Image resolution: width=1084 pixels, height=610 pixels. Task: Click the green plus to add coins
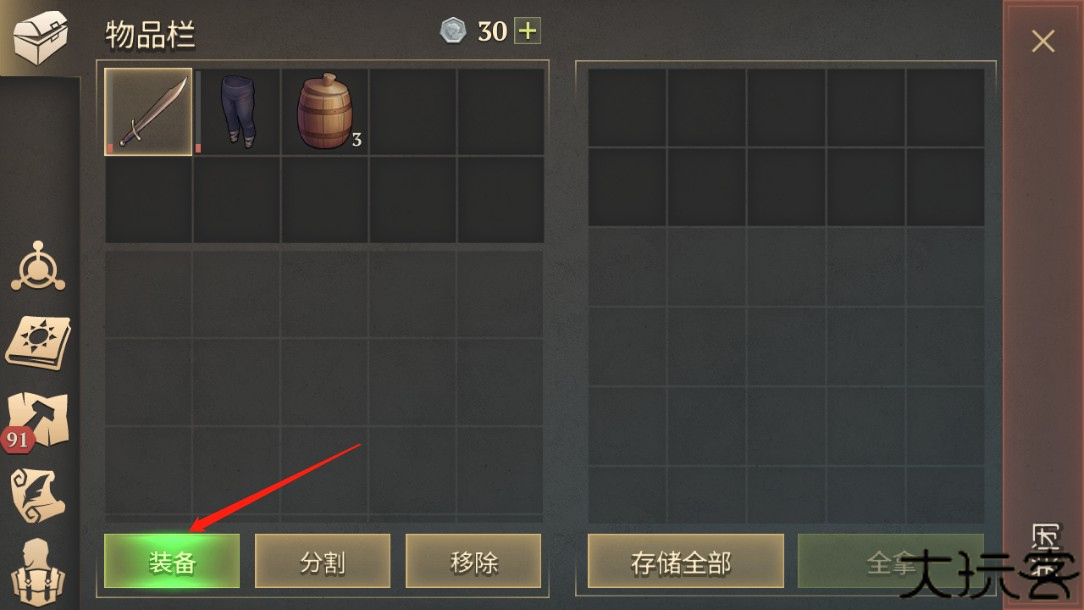point(527,31)
